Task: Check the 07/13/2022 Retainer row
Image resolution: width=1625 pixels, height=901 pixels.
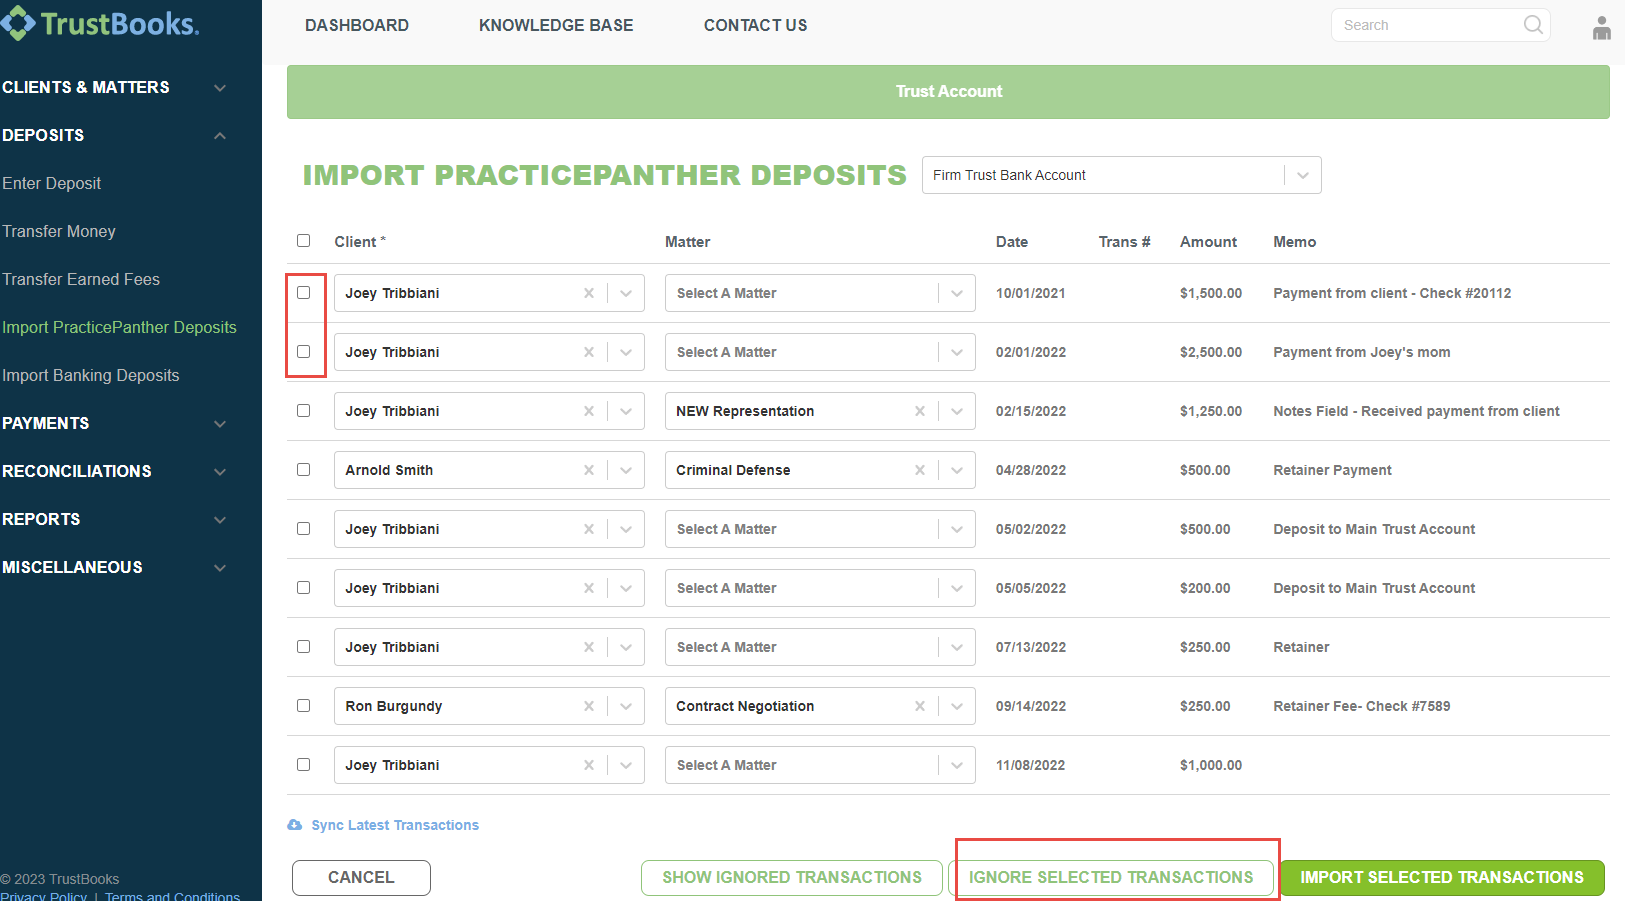Action: pos(304,646)
